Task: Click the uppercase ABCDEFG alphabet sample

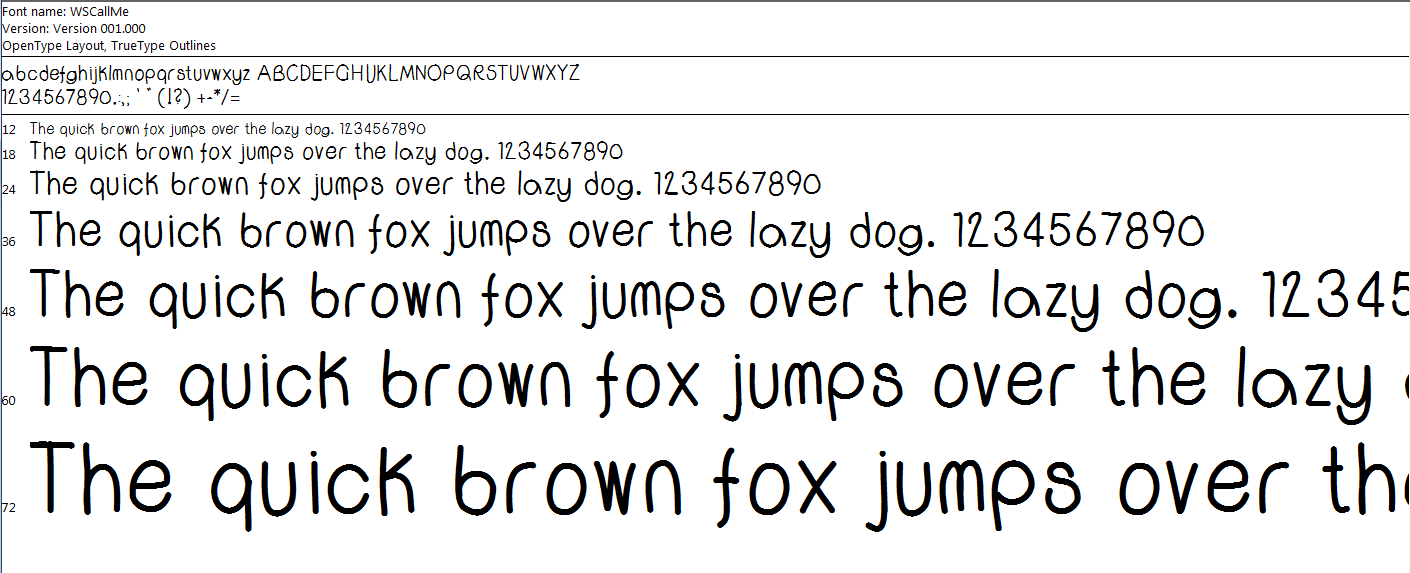Action: [418, 74]
